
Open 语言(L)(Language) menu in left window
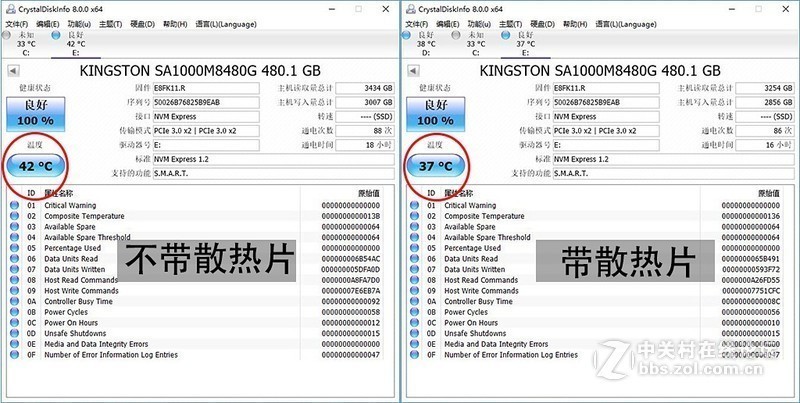tap(226, 24)
